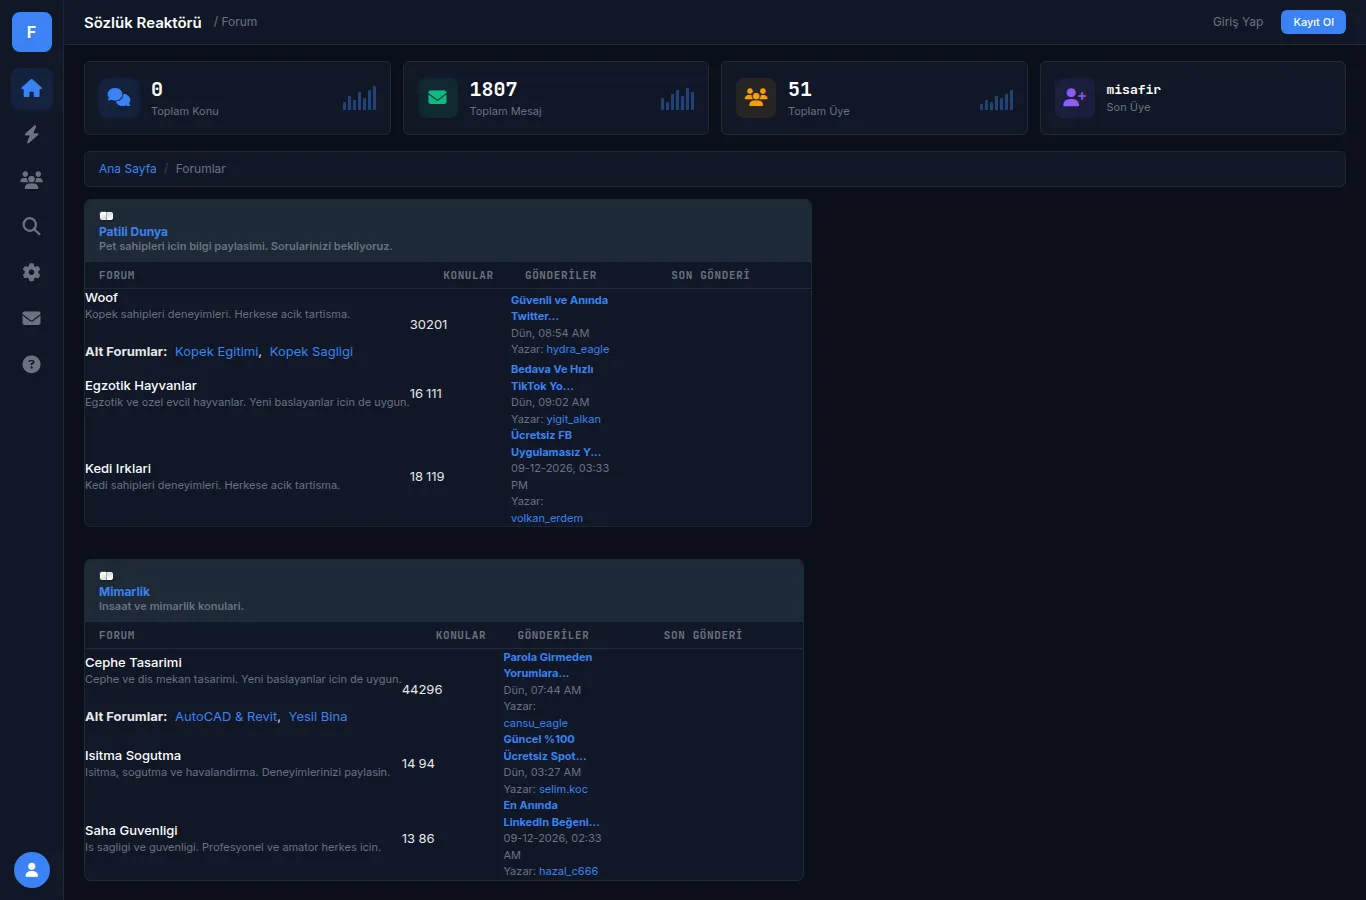Click the bar chart icon beside Toplam Üye

996,99
